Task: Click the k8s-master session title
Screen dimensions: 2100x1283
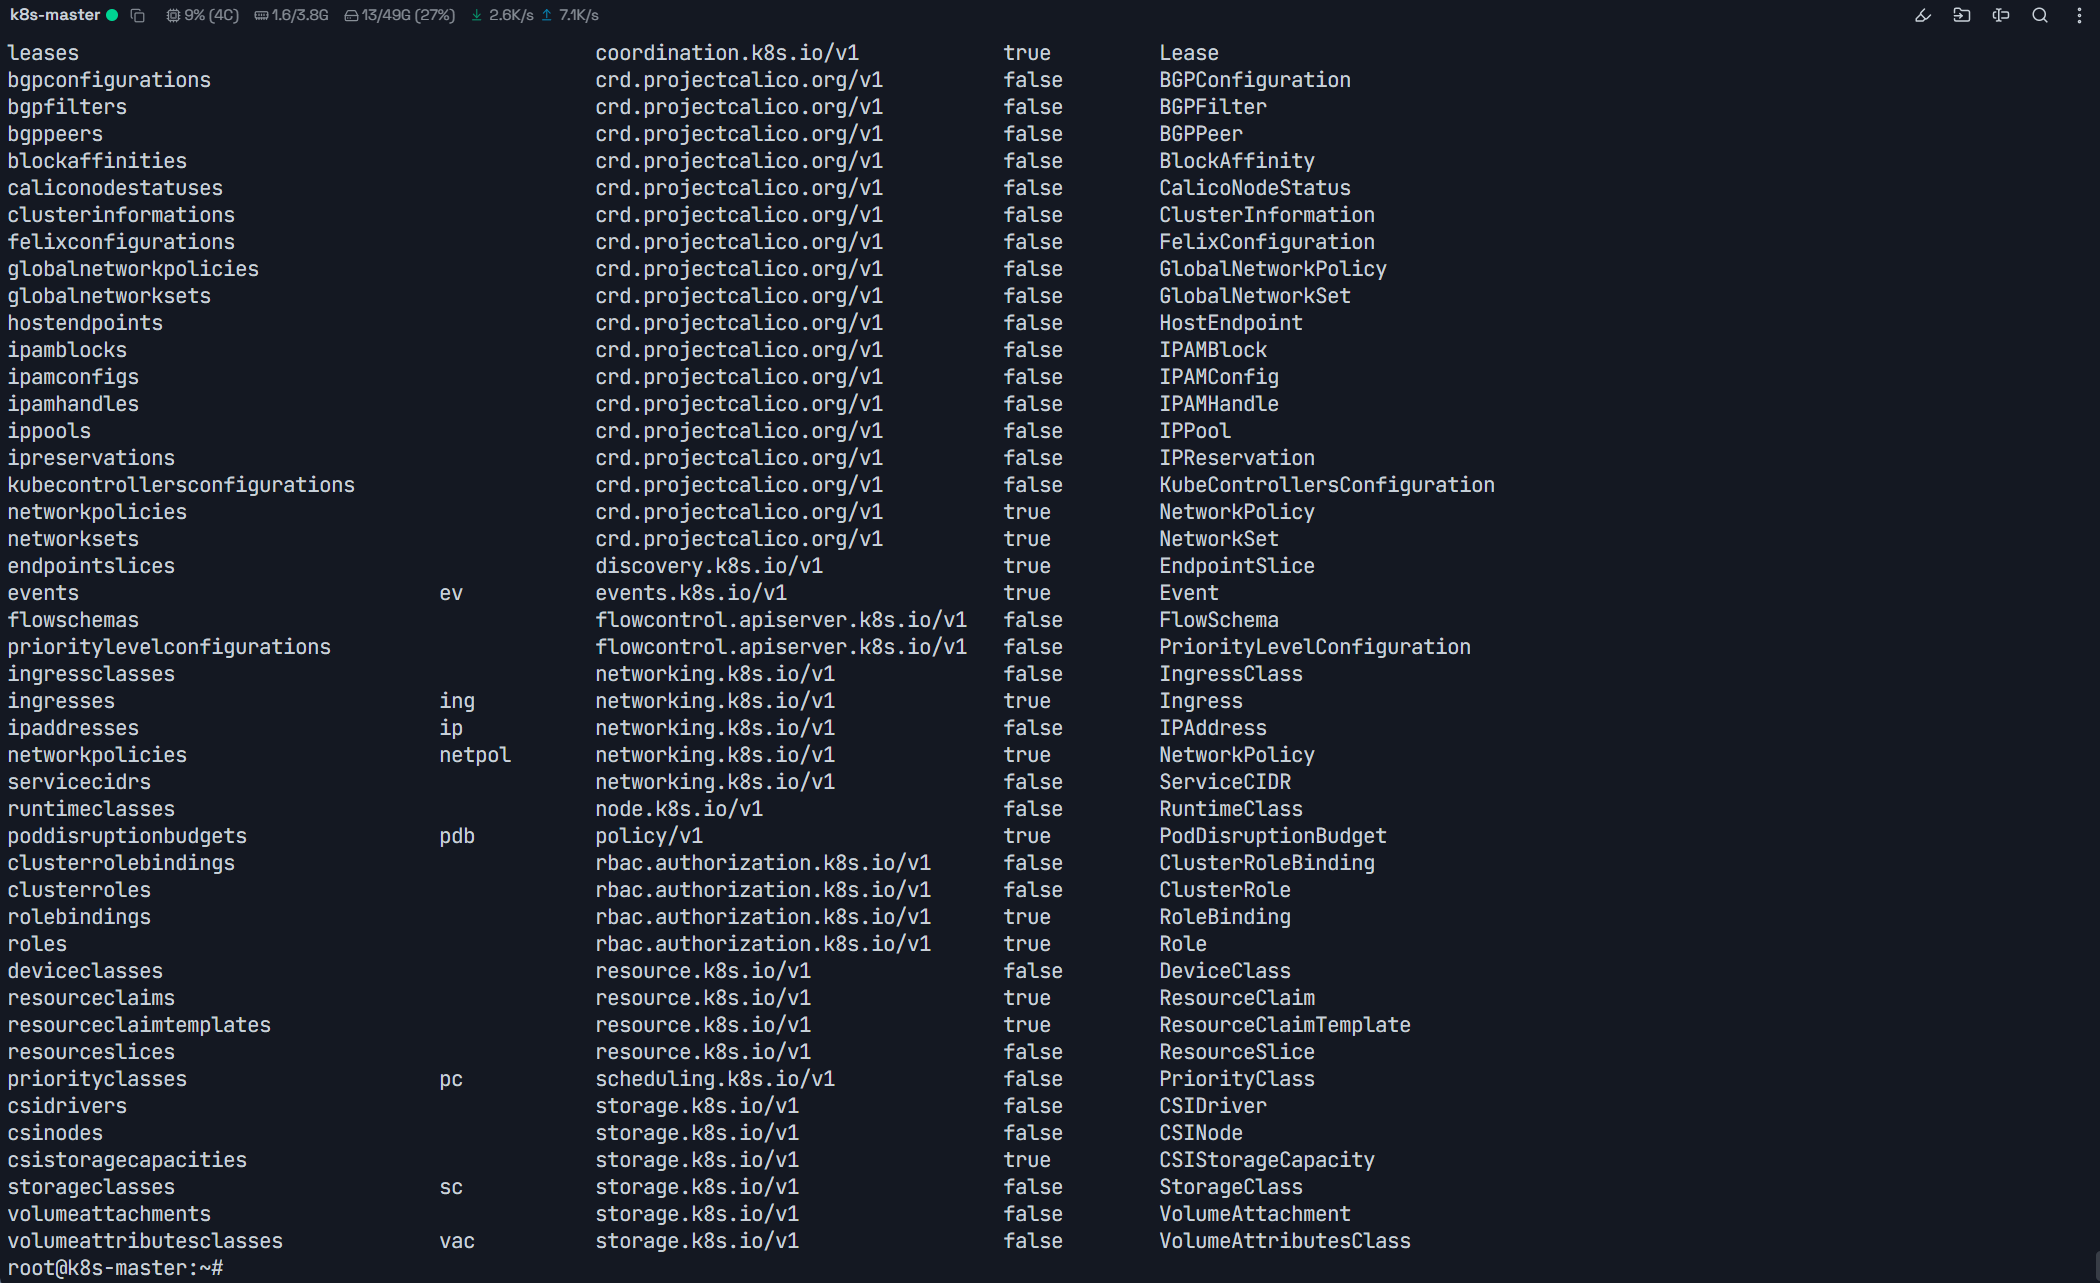Action: 55,15
